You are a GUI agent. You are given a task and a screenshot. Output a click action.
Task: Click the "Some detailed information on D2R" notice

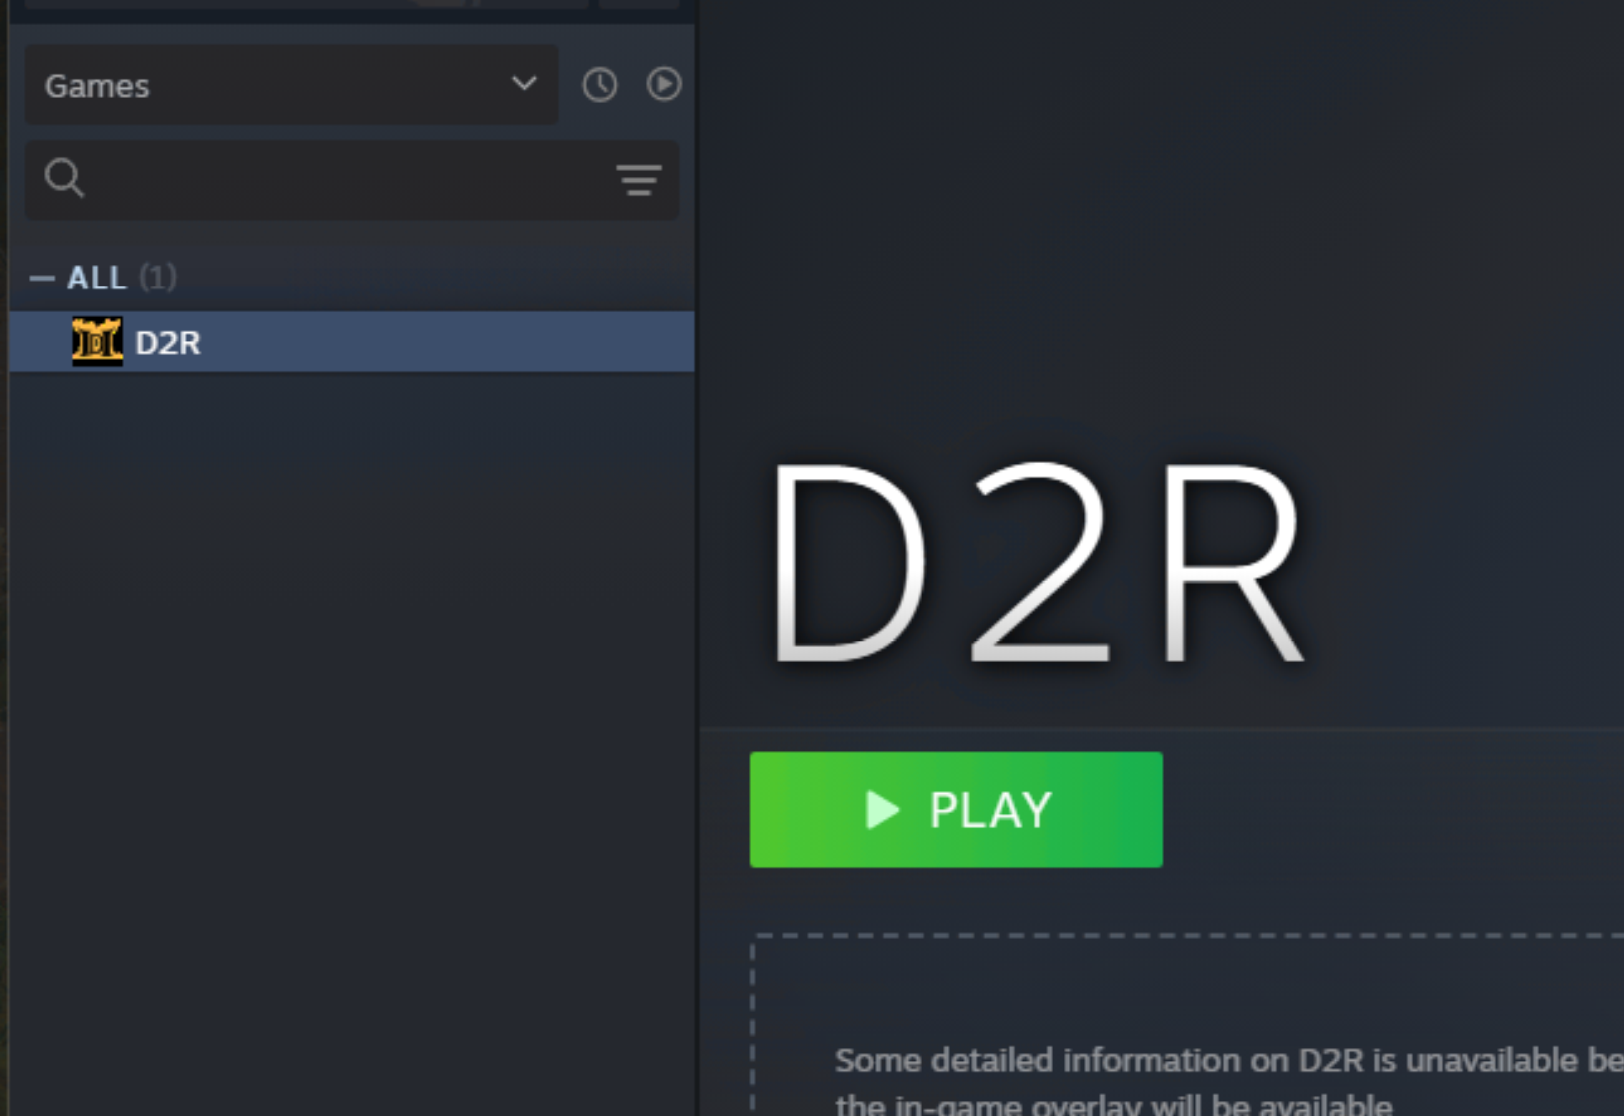(x=1229, y=1082)
